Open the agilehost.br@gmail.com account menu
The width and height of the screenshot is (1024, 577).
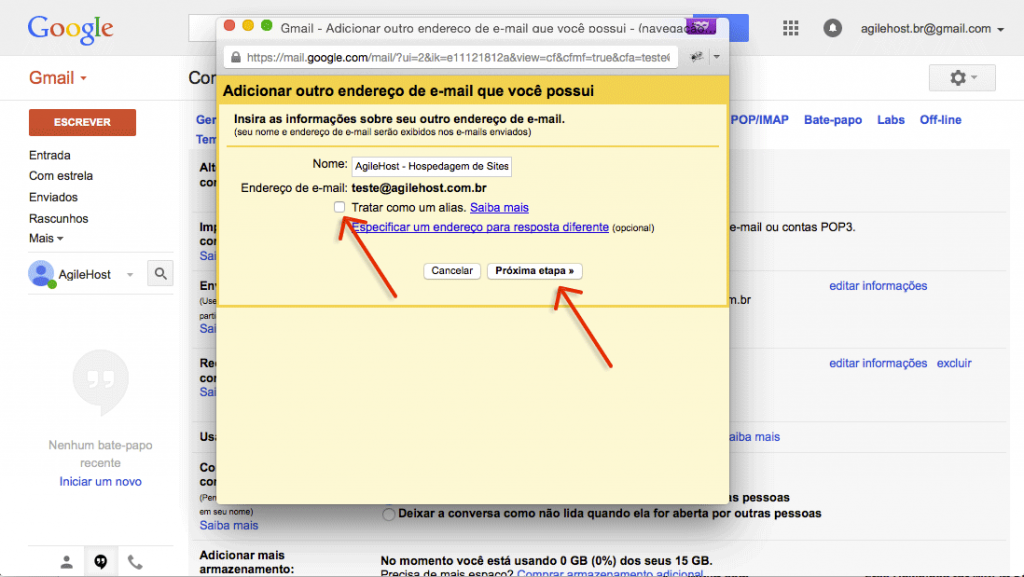pos(932,29)
